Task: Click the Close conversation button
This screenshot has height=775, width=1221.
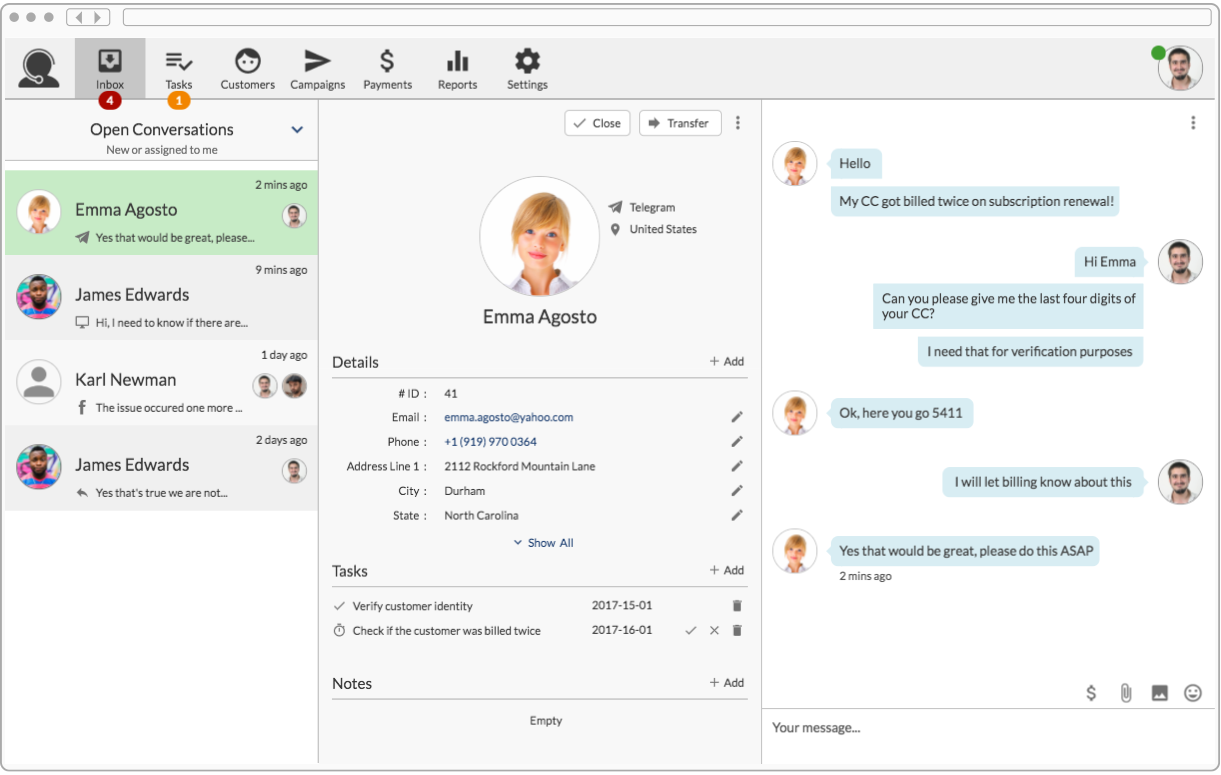Action: point(597,123)
